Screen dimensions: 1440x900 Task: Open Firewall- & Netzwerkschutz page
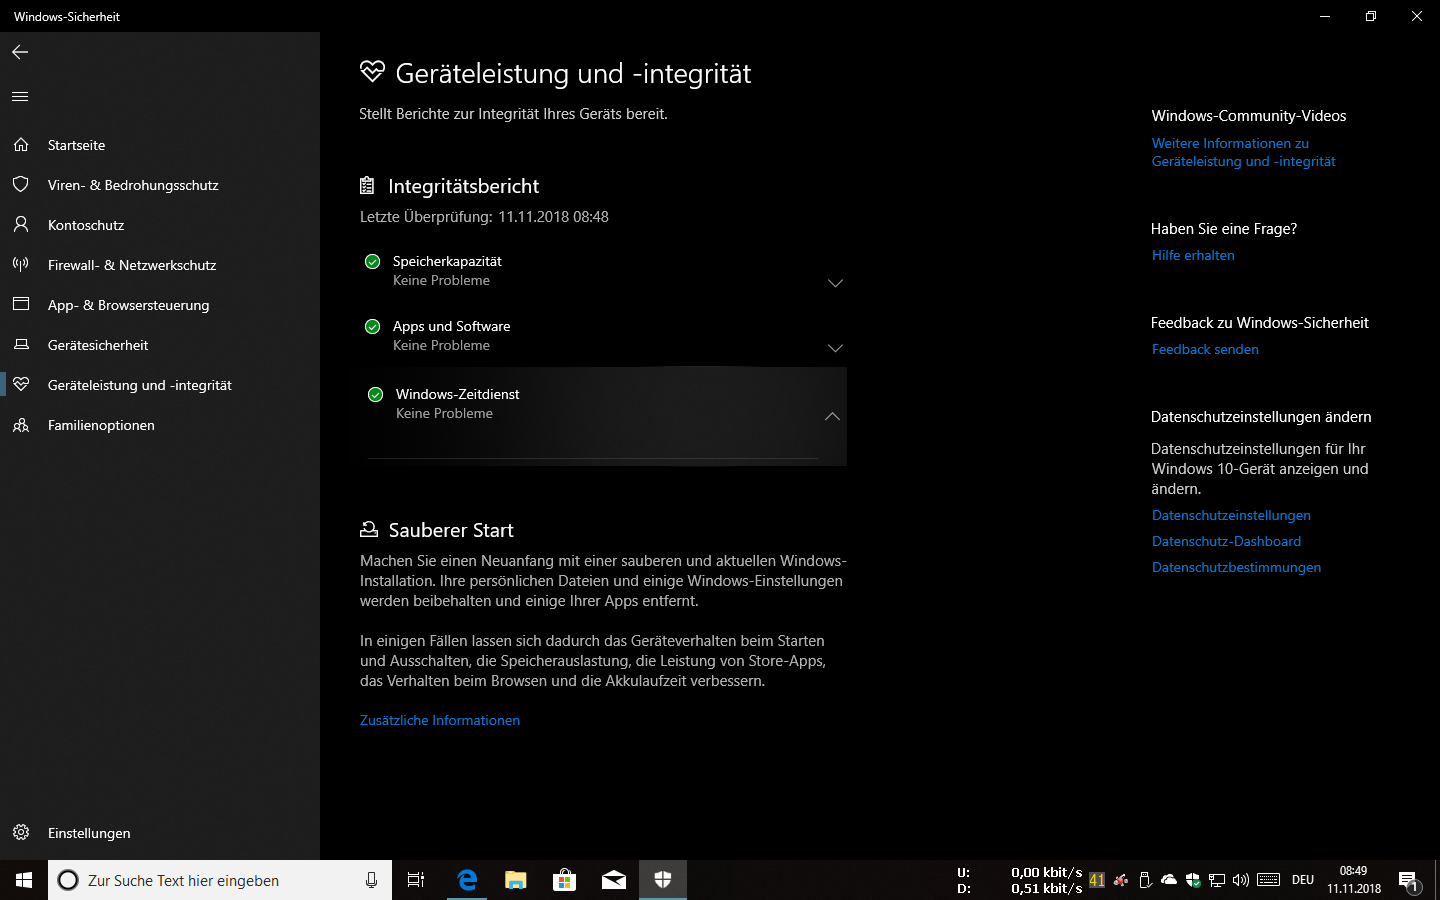pos(160,265)
